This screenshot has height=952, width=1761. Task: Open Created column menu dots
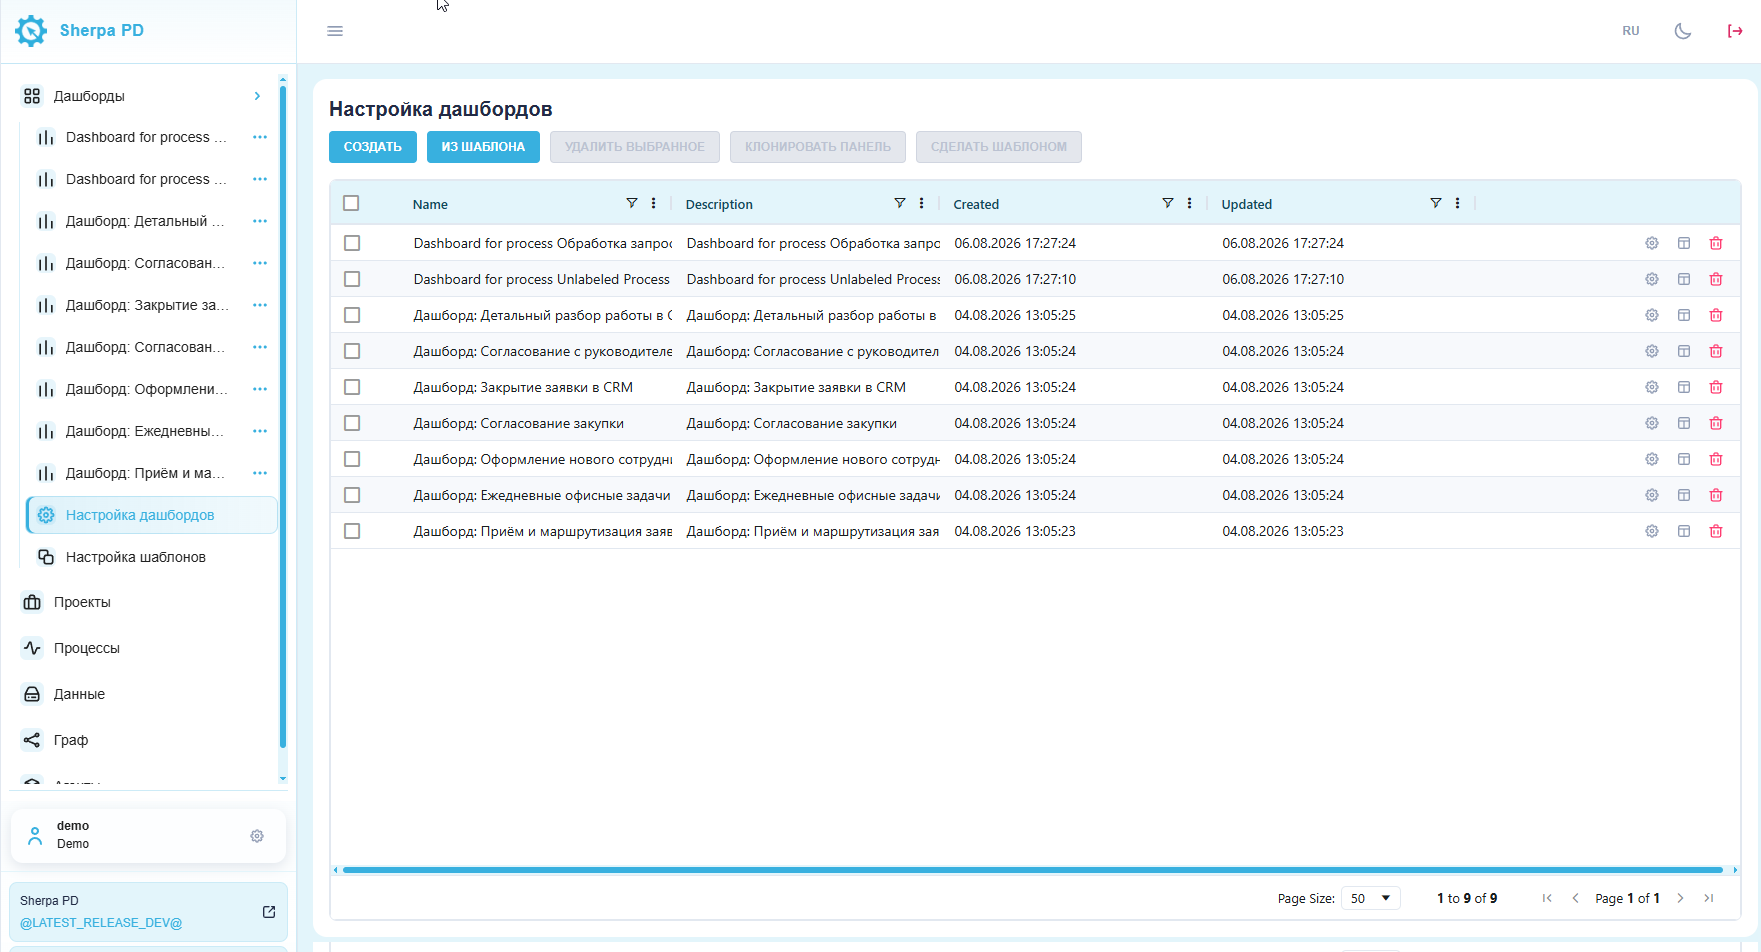pyautogui.click(x=1189, y=203)
